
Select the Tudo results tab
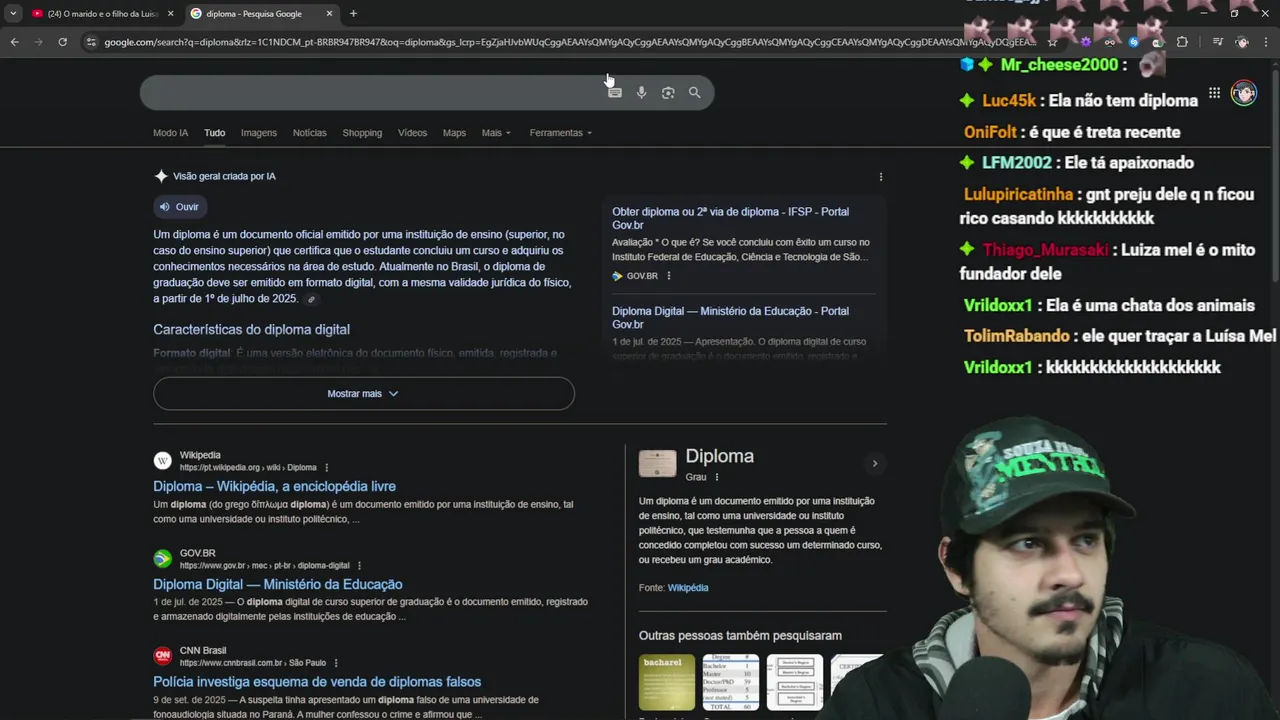[x=215, y=133]
